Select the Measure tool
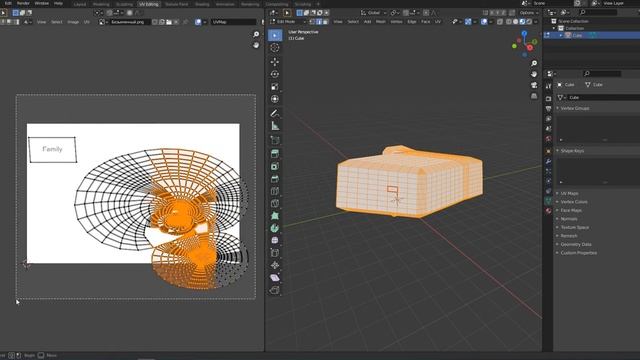Screen dimensions: 640x360 275,126
